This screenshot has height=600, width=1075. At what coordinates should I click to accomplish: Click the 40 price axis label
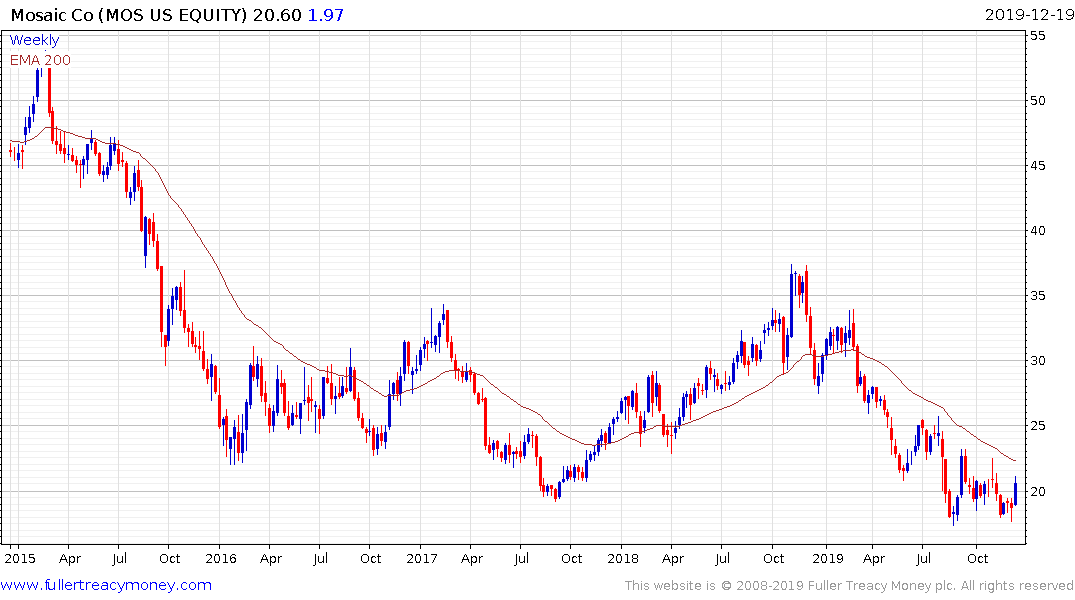(1038, 231)
